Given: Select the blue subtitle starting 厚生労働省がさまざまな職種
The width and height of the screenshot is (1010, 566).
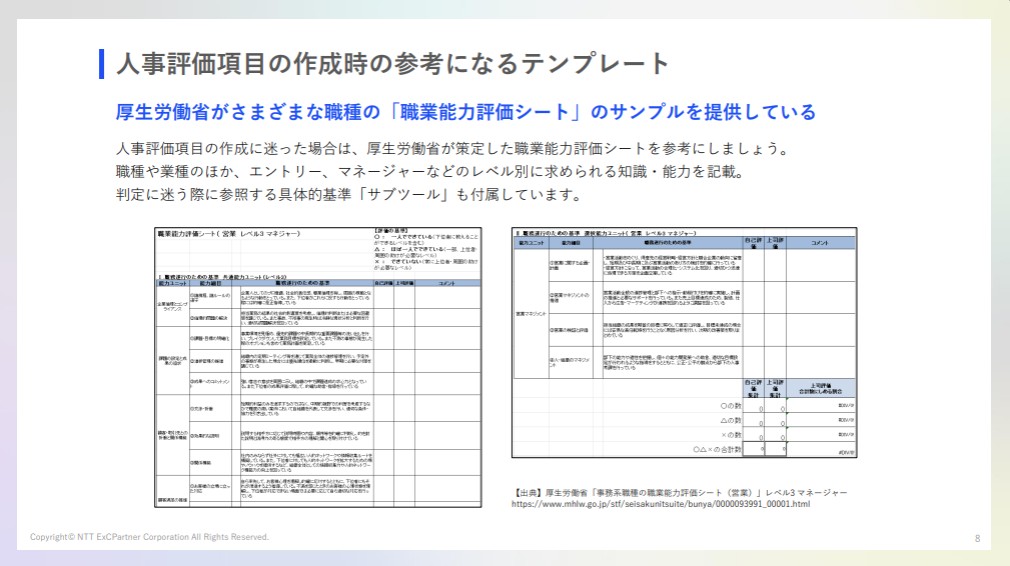Looking at the screenshot, I should point(466,112).
